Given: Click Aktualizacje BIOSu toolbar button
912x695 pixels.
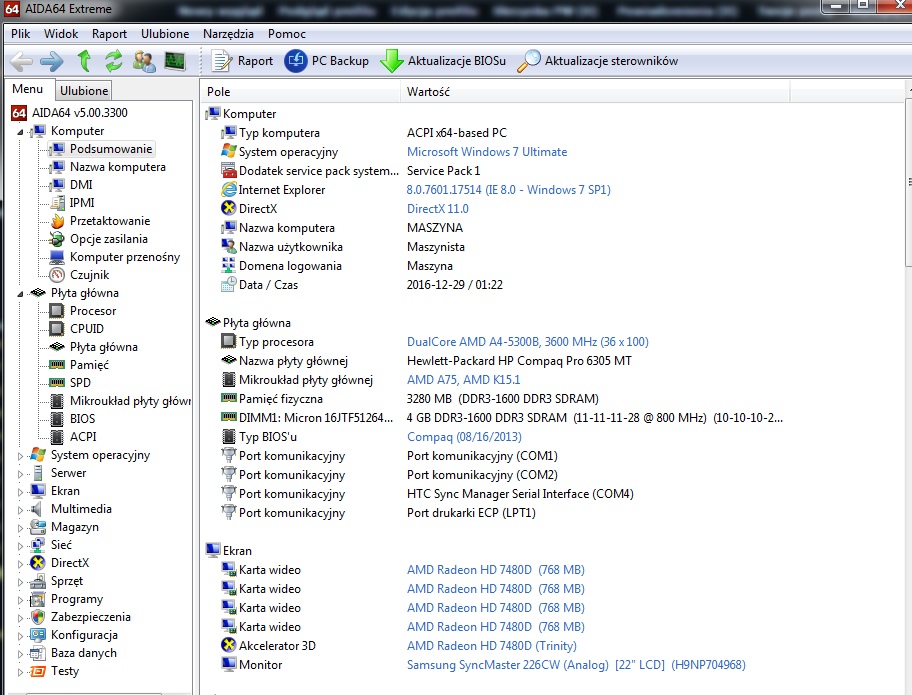Looking at the screenshot, I should coord(443,61).
